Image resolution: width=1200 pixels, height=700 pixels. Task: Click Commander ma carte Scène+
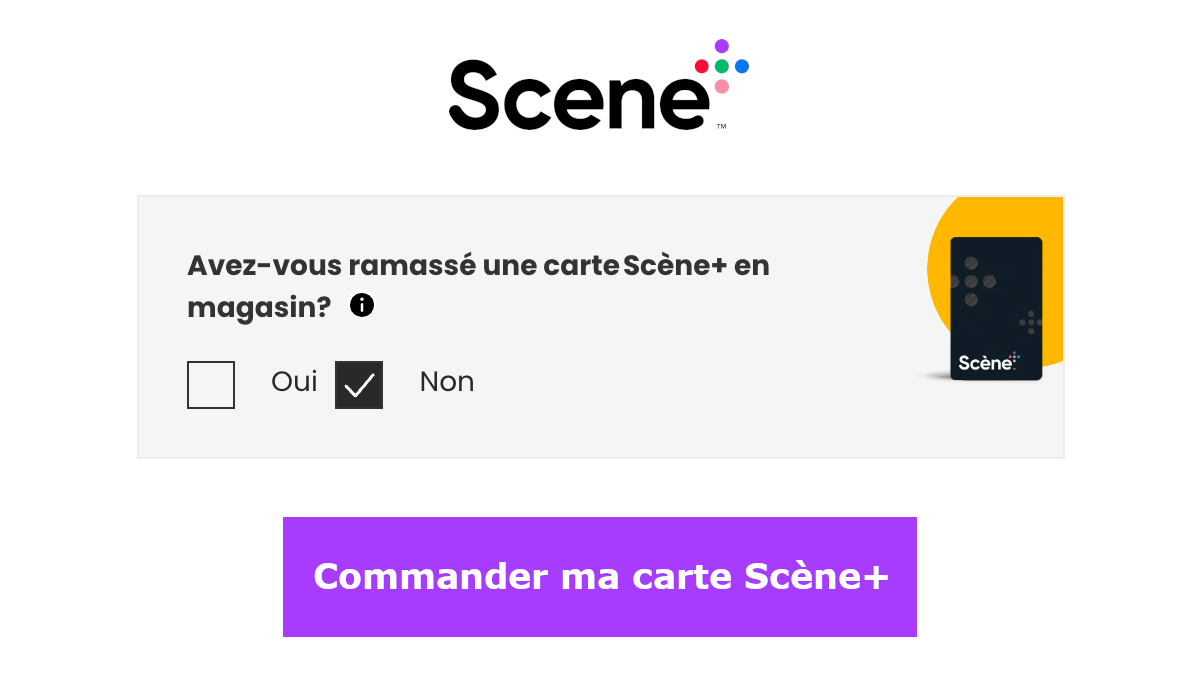[599, 577]
